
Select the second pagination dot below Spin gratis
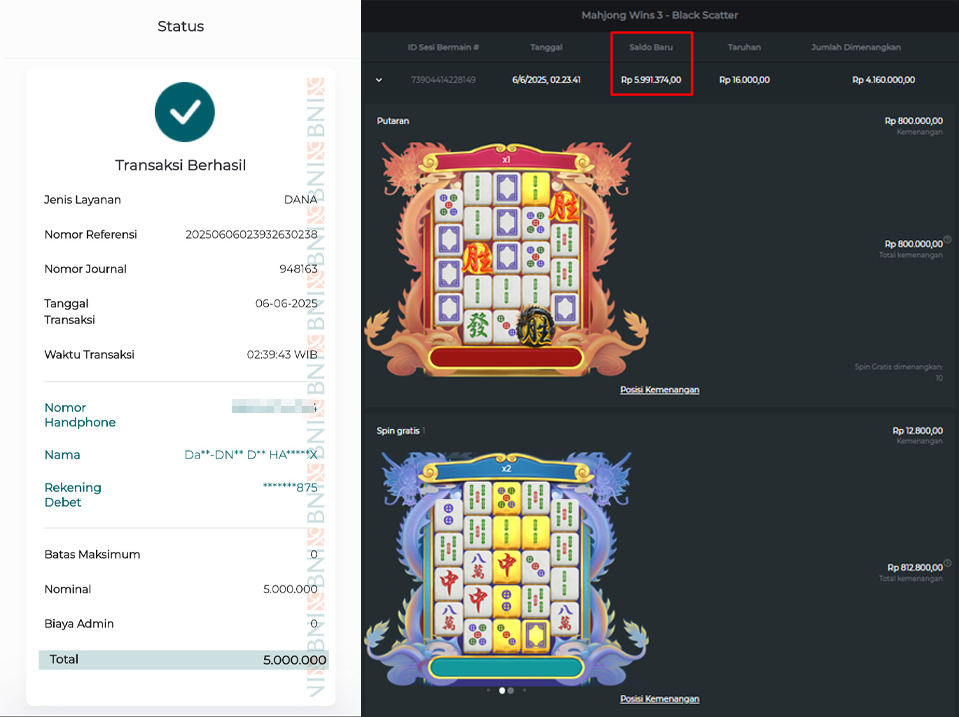(511, 690)
